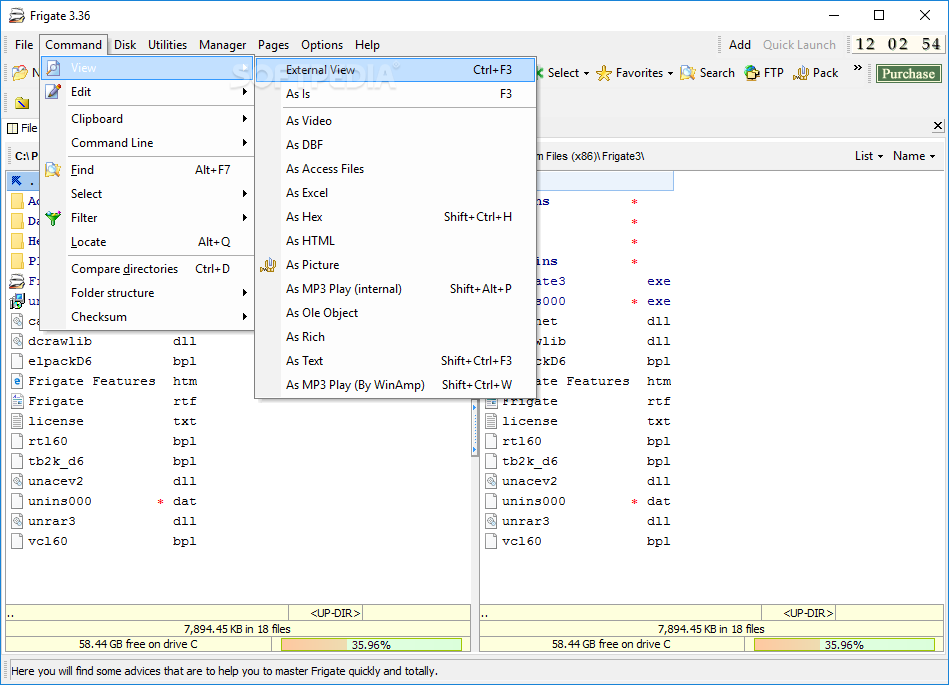Click the Add quick launch button
The width and height of the screenshot is (949, 685).
(x=740, y=45)
